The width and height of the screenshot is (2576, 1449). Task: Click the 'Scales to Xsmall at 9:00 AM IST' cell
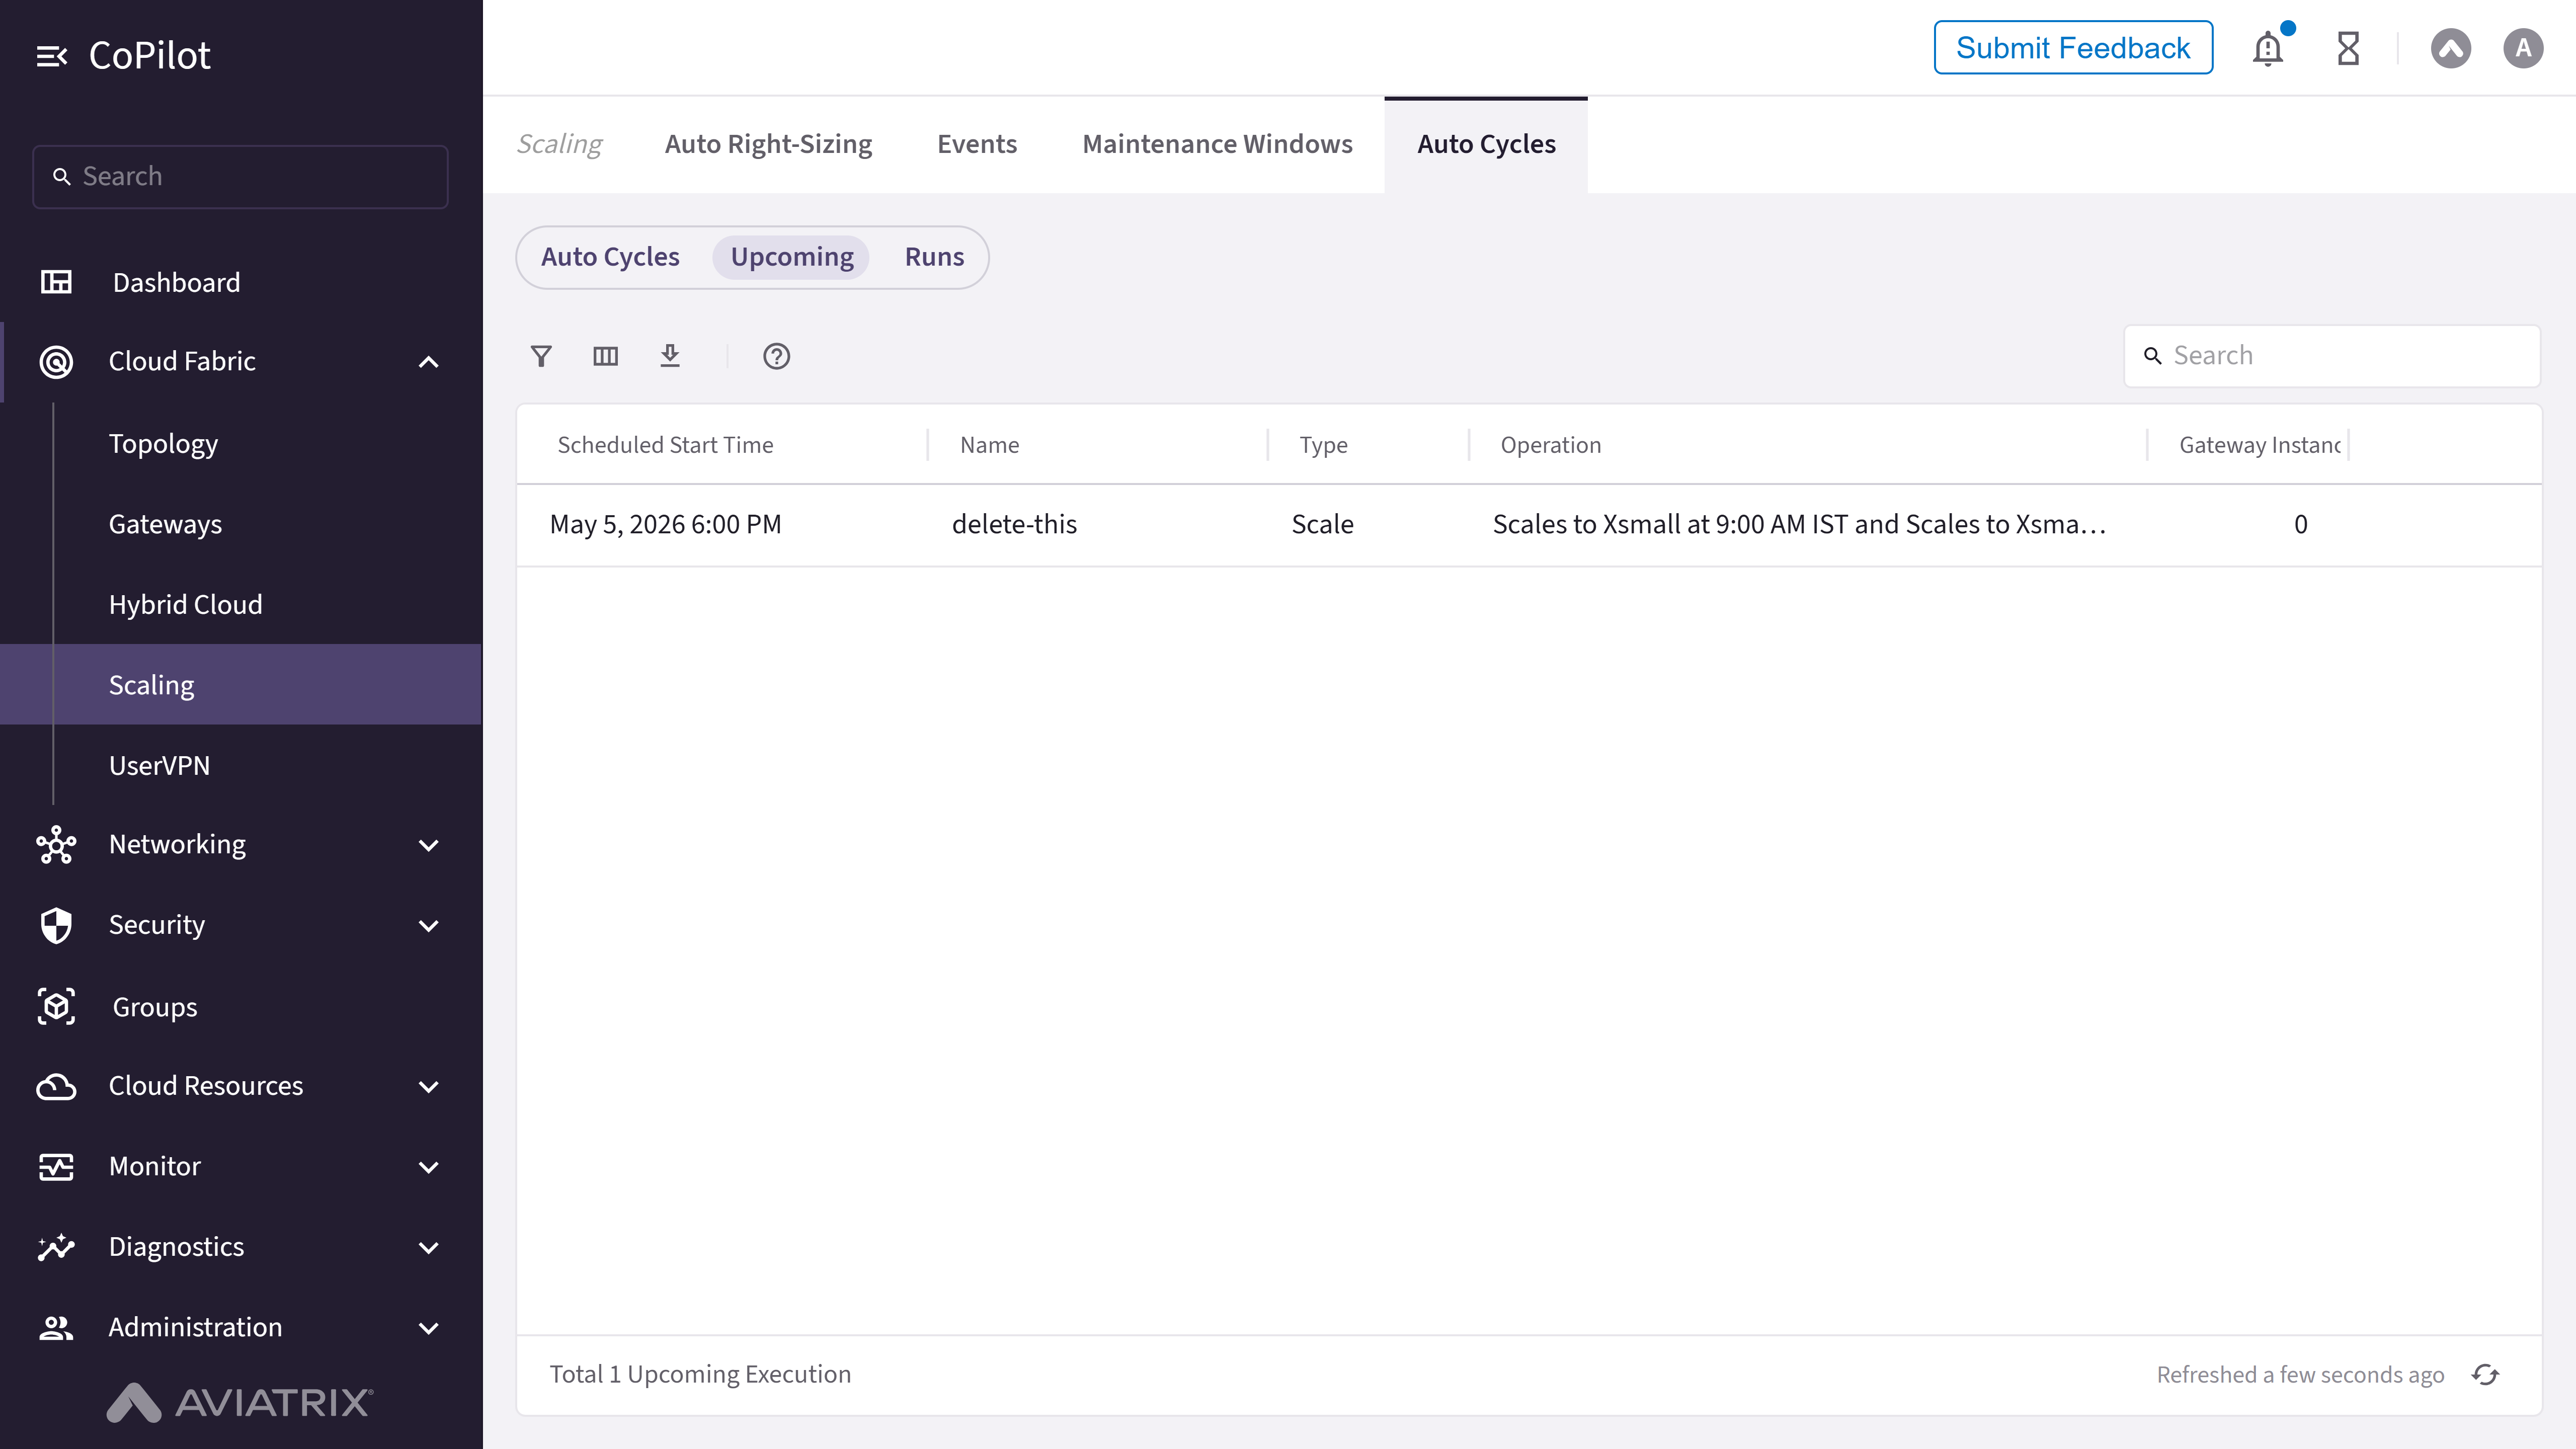click(x=1799, y=525)
